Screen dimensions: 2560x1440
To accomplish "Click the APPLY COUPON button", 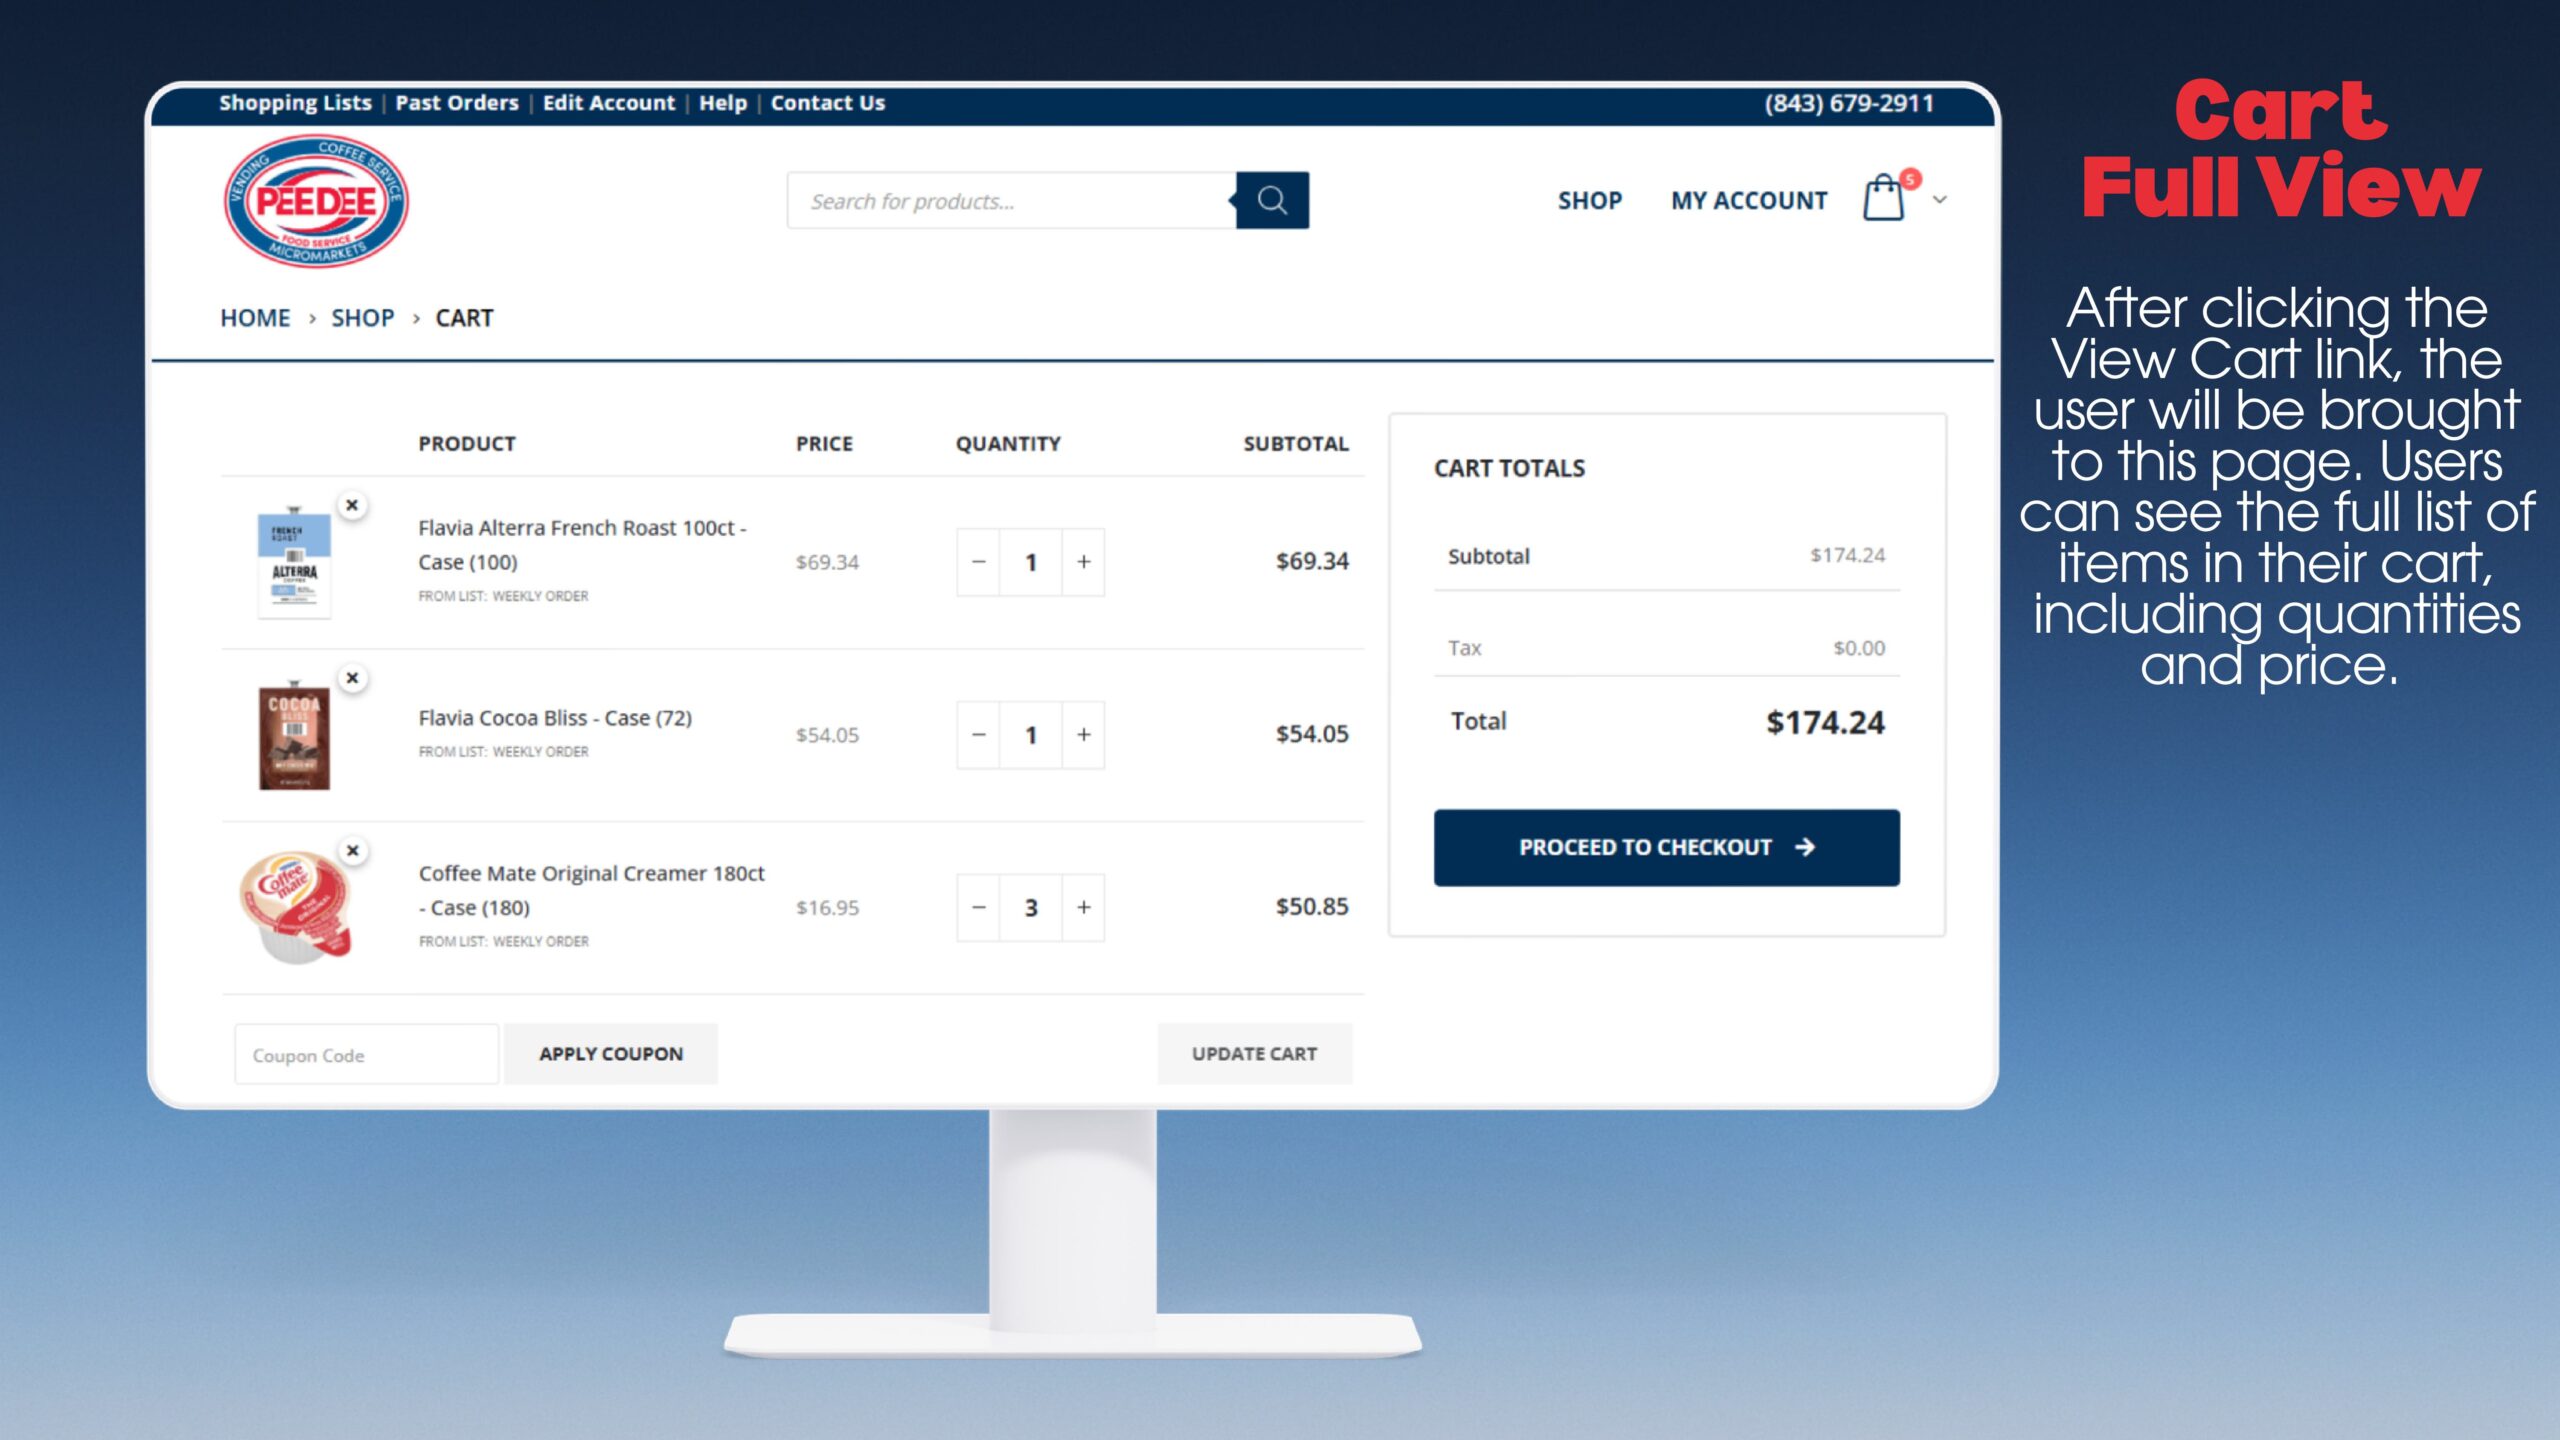I will 611,1054.
